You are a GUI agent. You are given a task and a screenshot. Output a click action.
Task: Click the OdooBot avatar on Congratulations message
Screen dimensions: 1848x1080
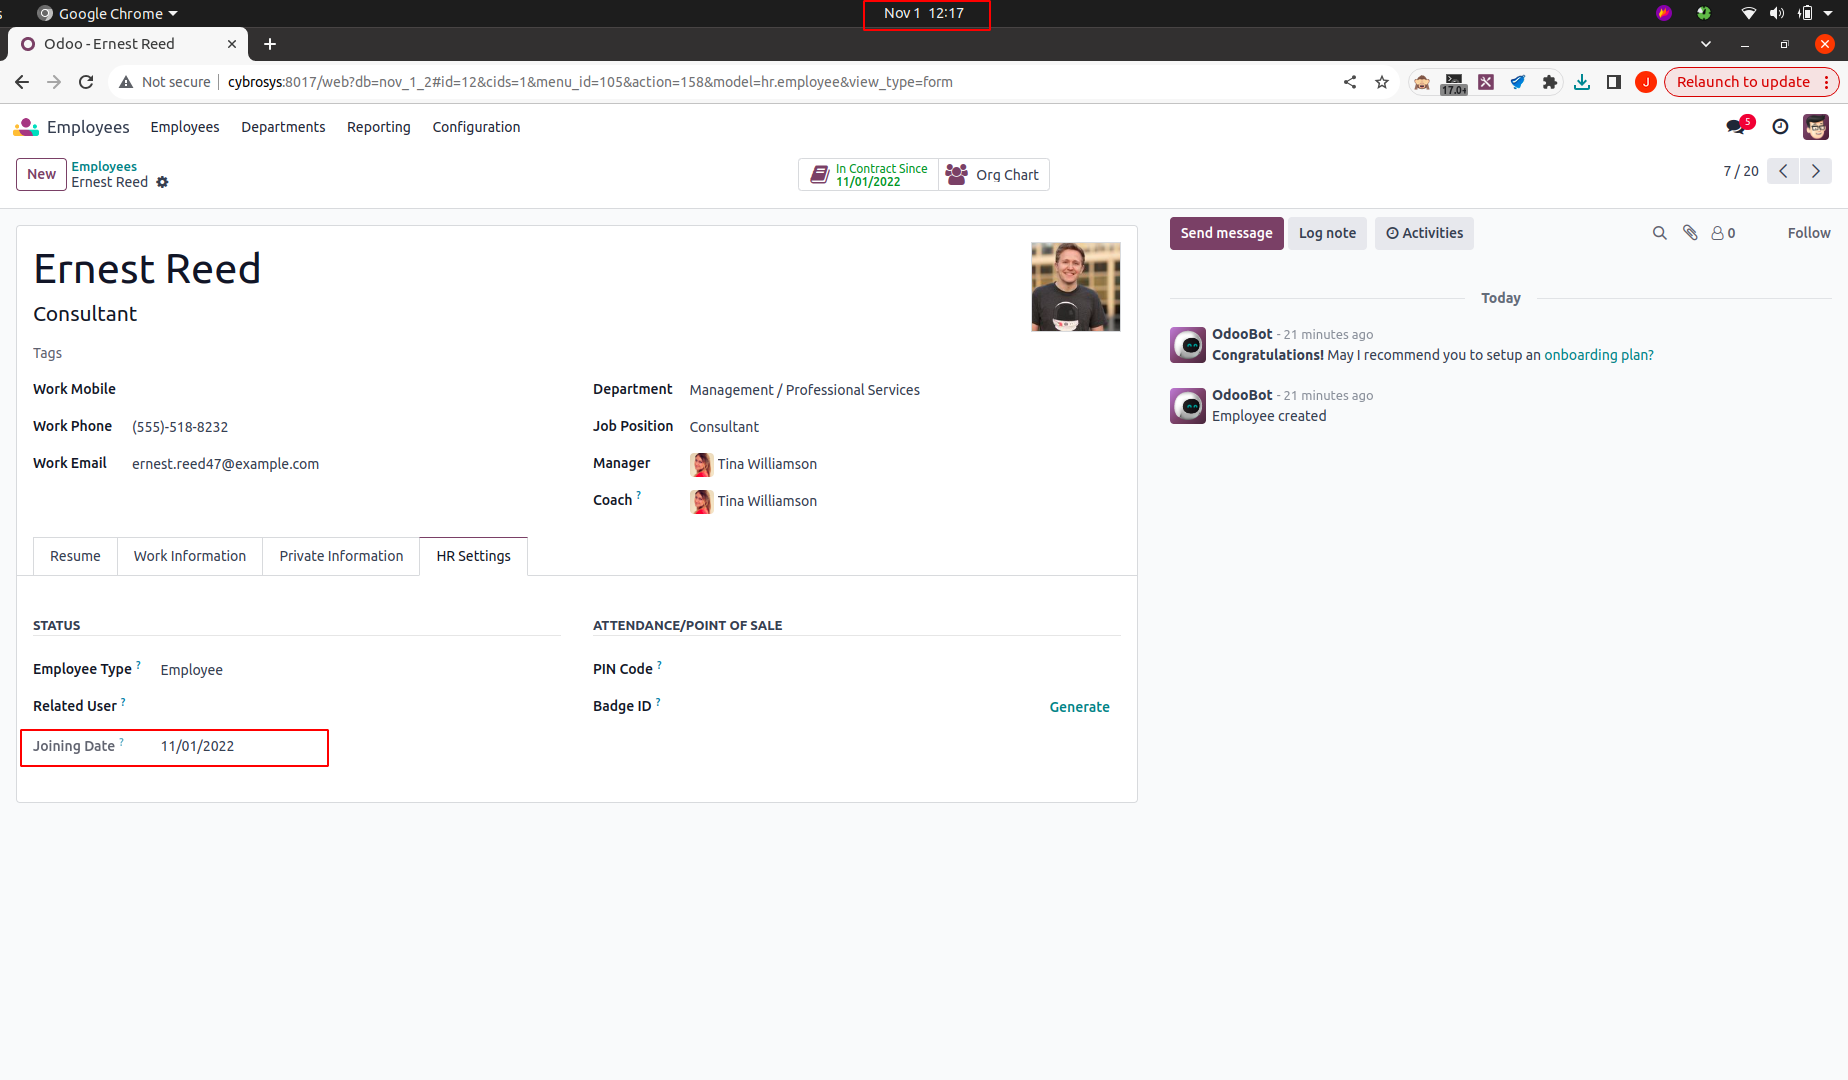(x=1188, y=345)
